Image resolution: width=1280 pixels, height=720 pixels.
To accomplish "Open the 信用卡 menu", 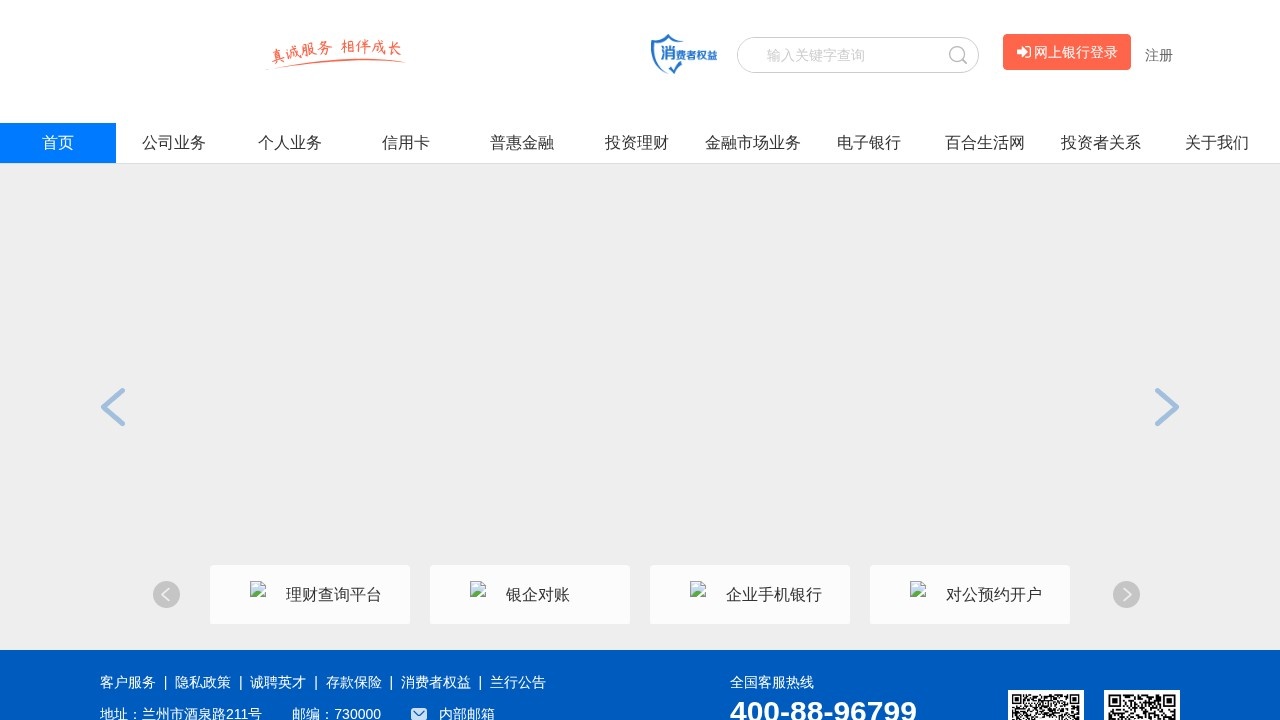I will (406, 143).
